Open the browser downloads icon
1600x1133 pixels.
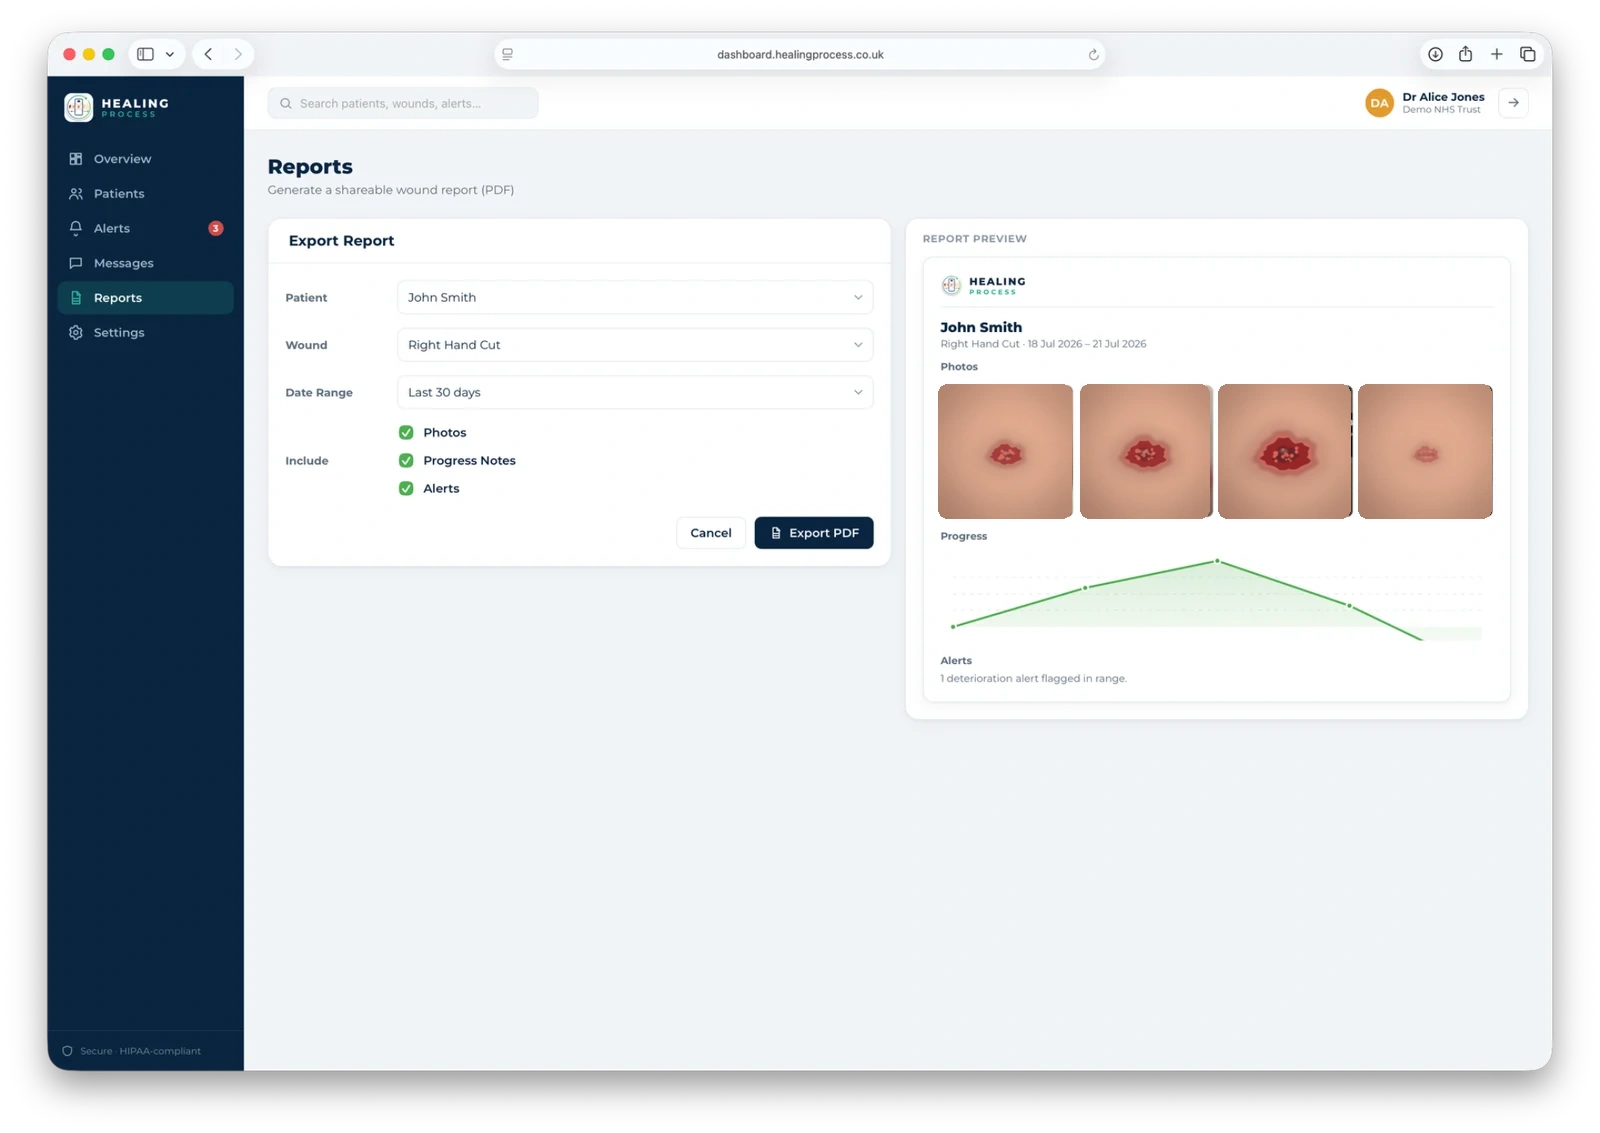[x=1435, y=55]
